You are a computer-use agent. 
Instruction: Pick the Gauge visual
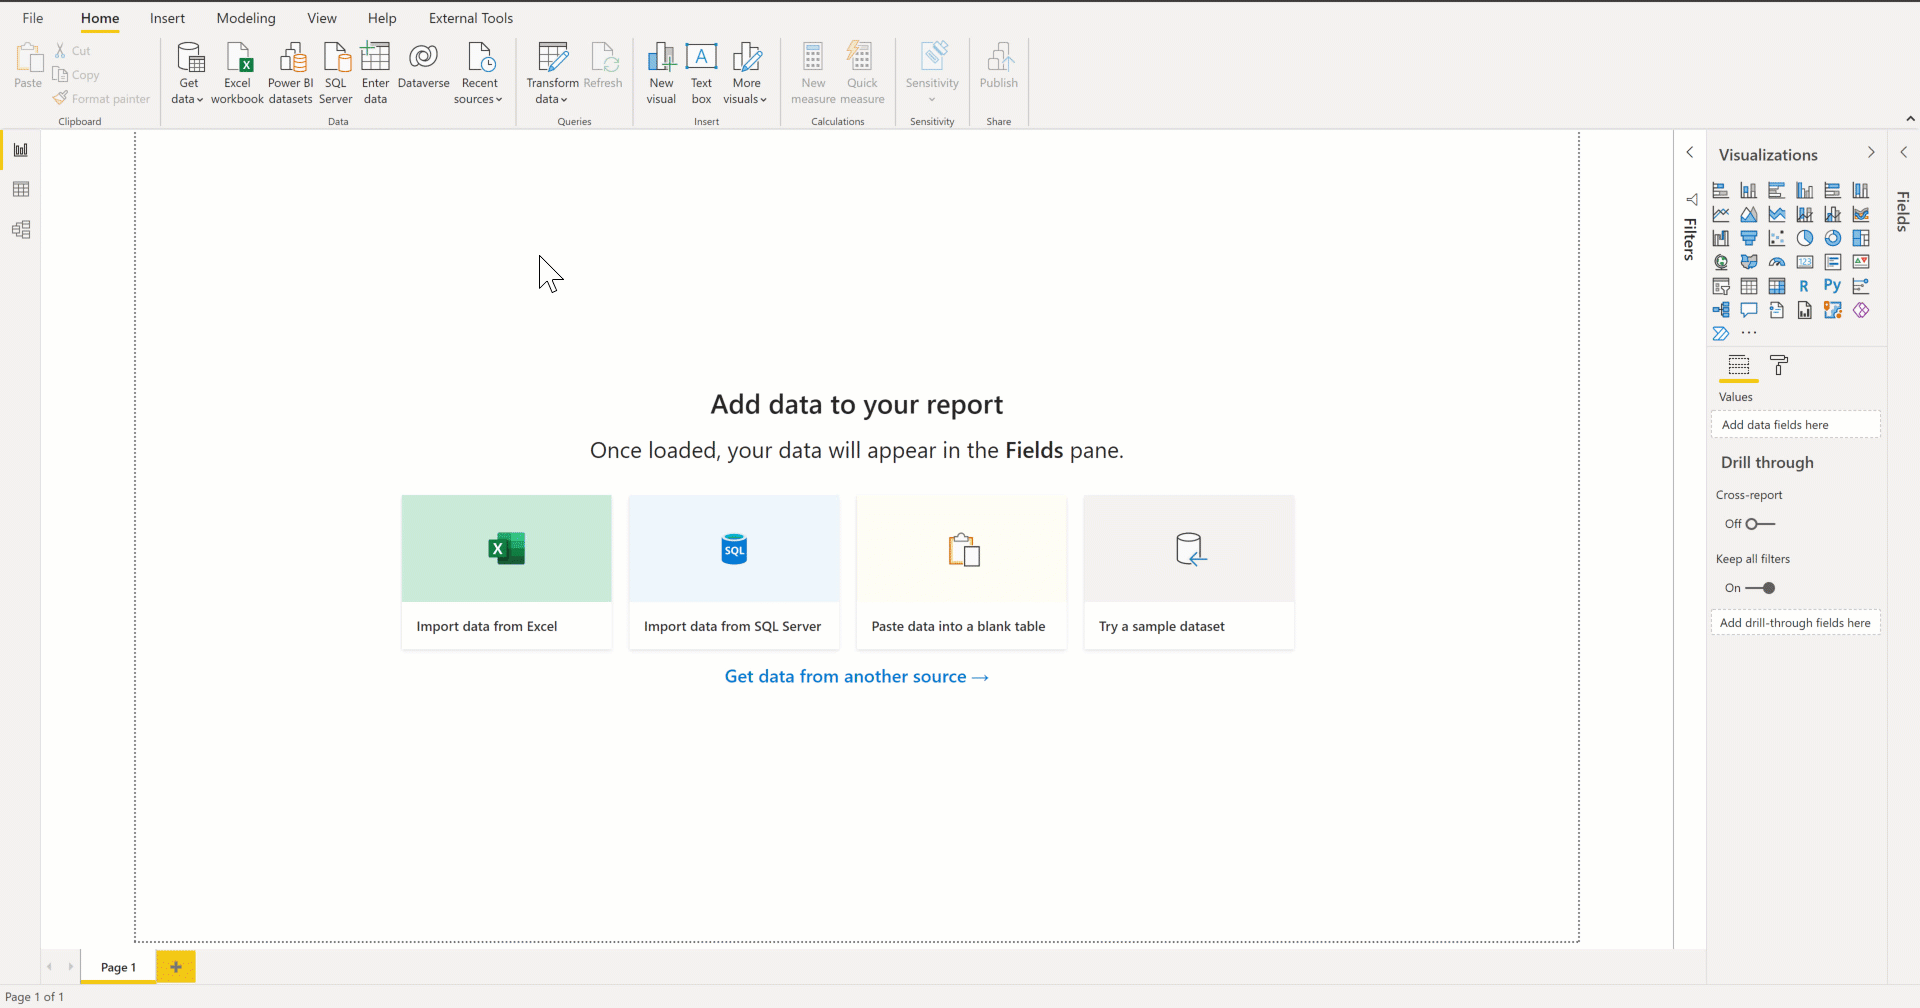click(1776, 262)
